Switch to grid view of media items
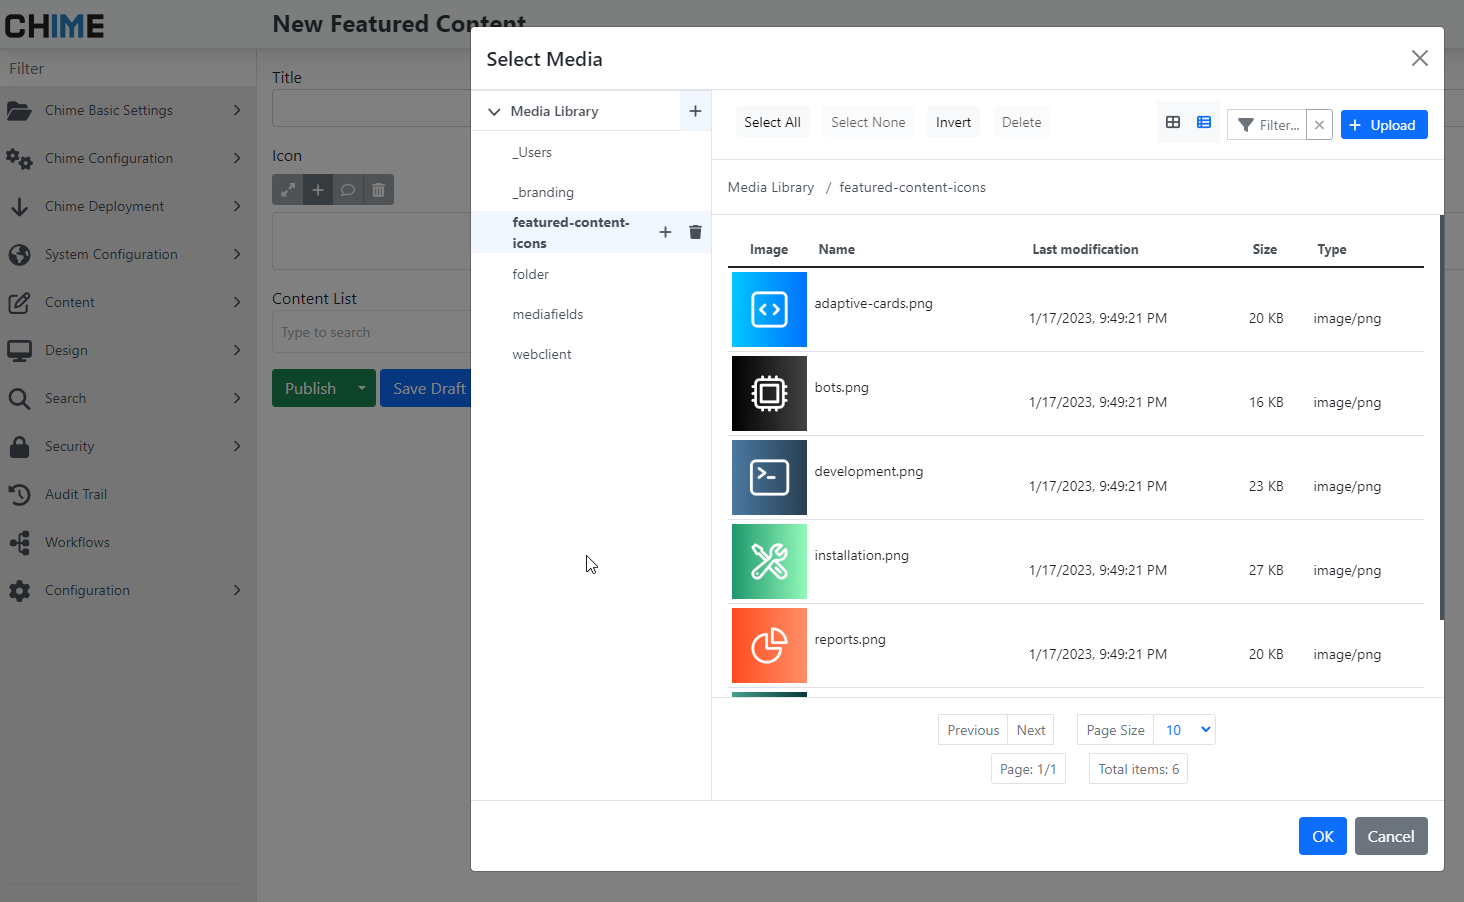This screenshot has height=902, width=1464. [x=1173, y=121]
